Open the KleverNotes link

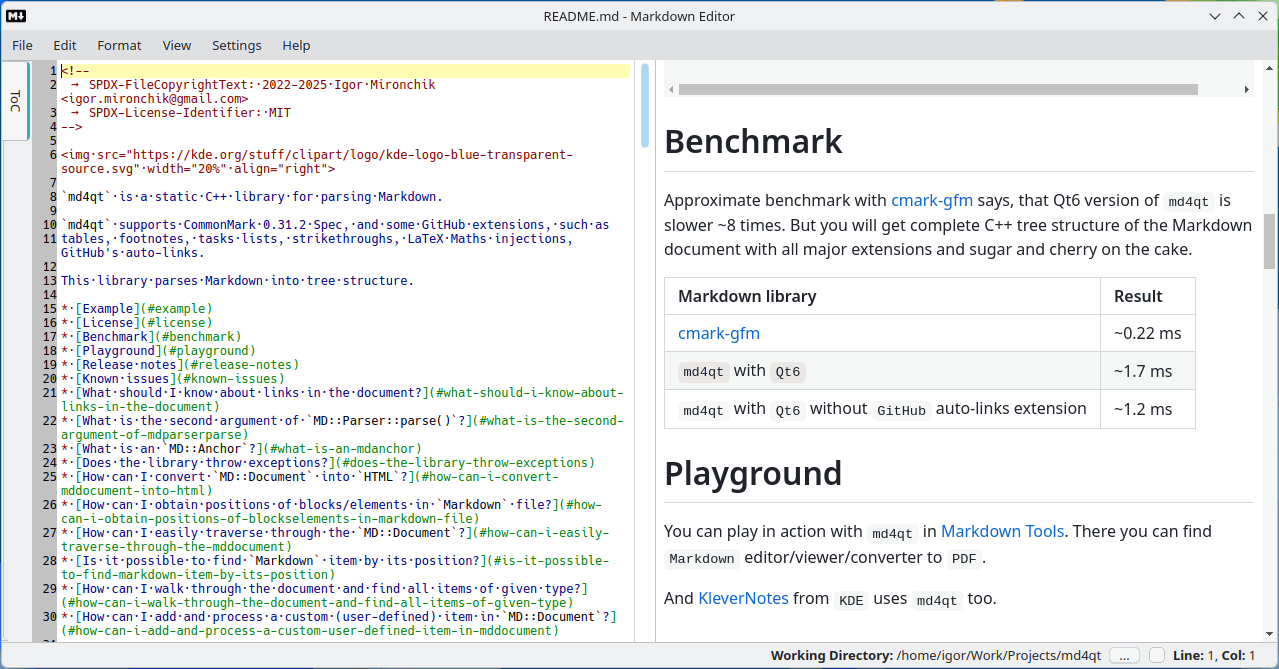744,598
